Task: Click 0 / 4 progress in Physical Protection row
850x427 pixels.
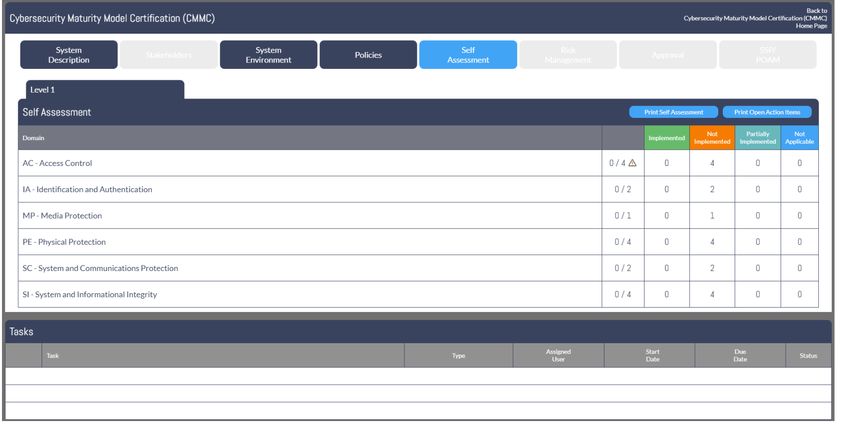Action: pos(623,242)
